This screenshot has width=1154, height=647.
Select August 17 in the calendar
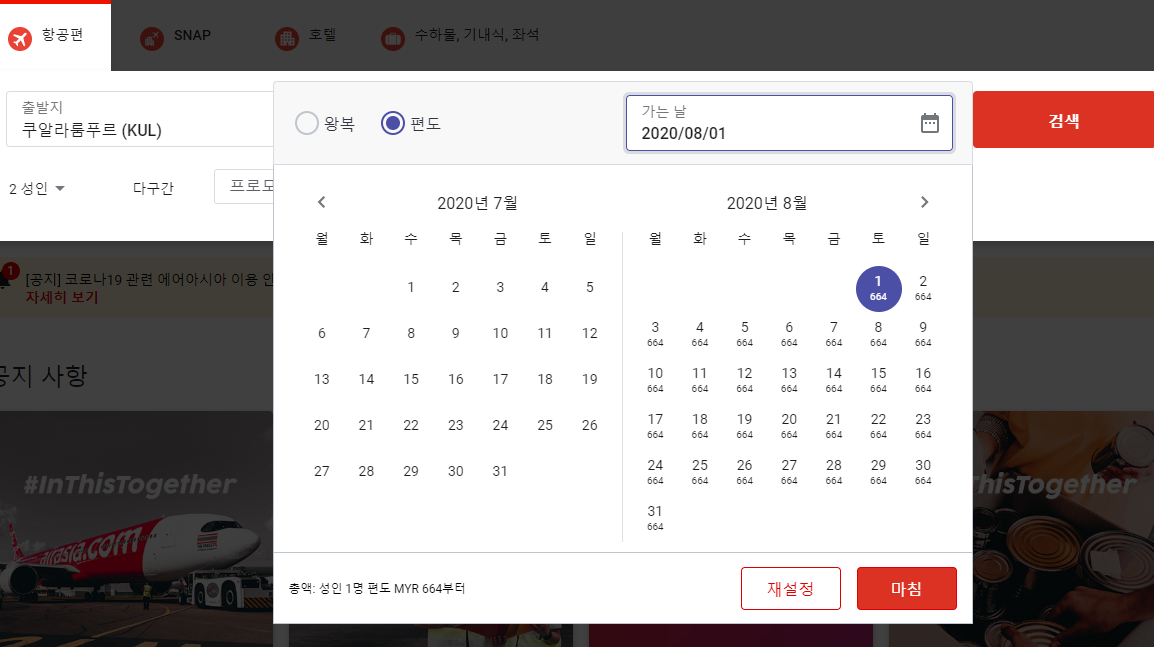[x=655, y=426]
